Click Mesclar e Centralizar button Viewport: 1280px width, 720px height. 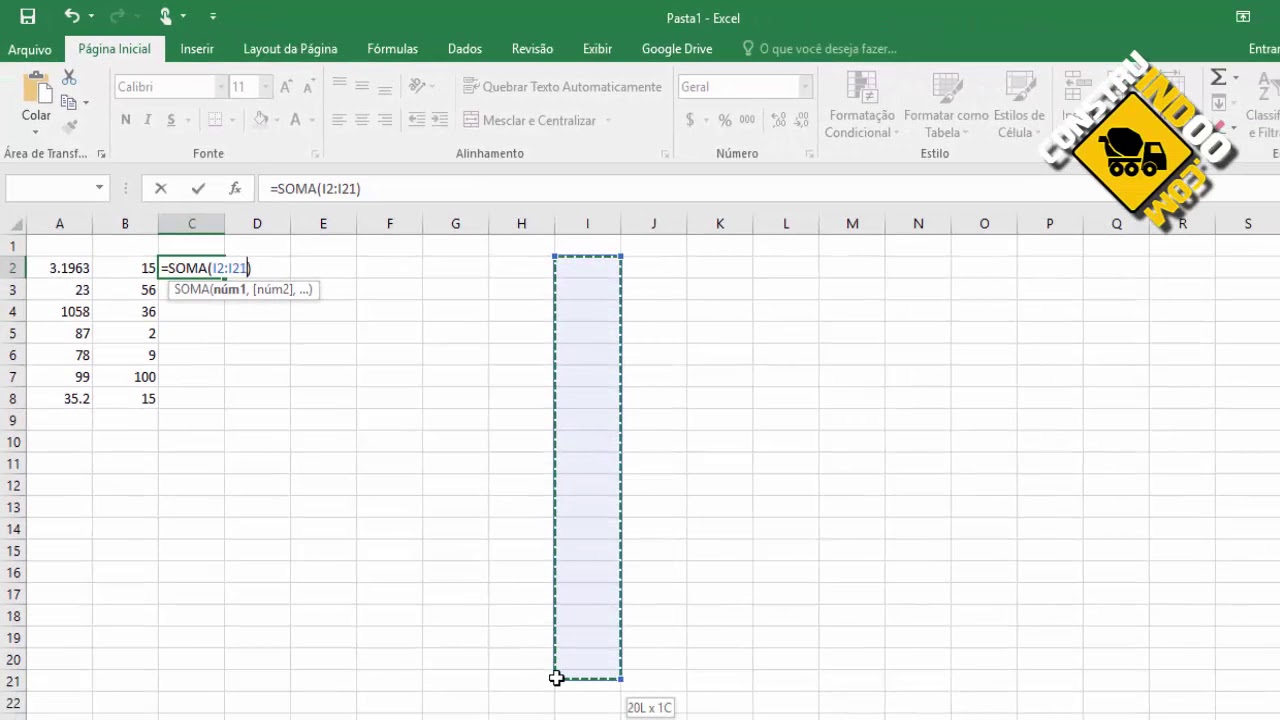pos(530,120)
